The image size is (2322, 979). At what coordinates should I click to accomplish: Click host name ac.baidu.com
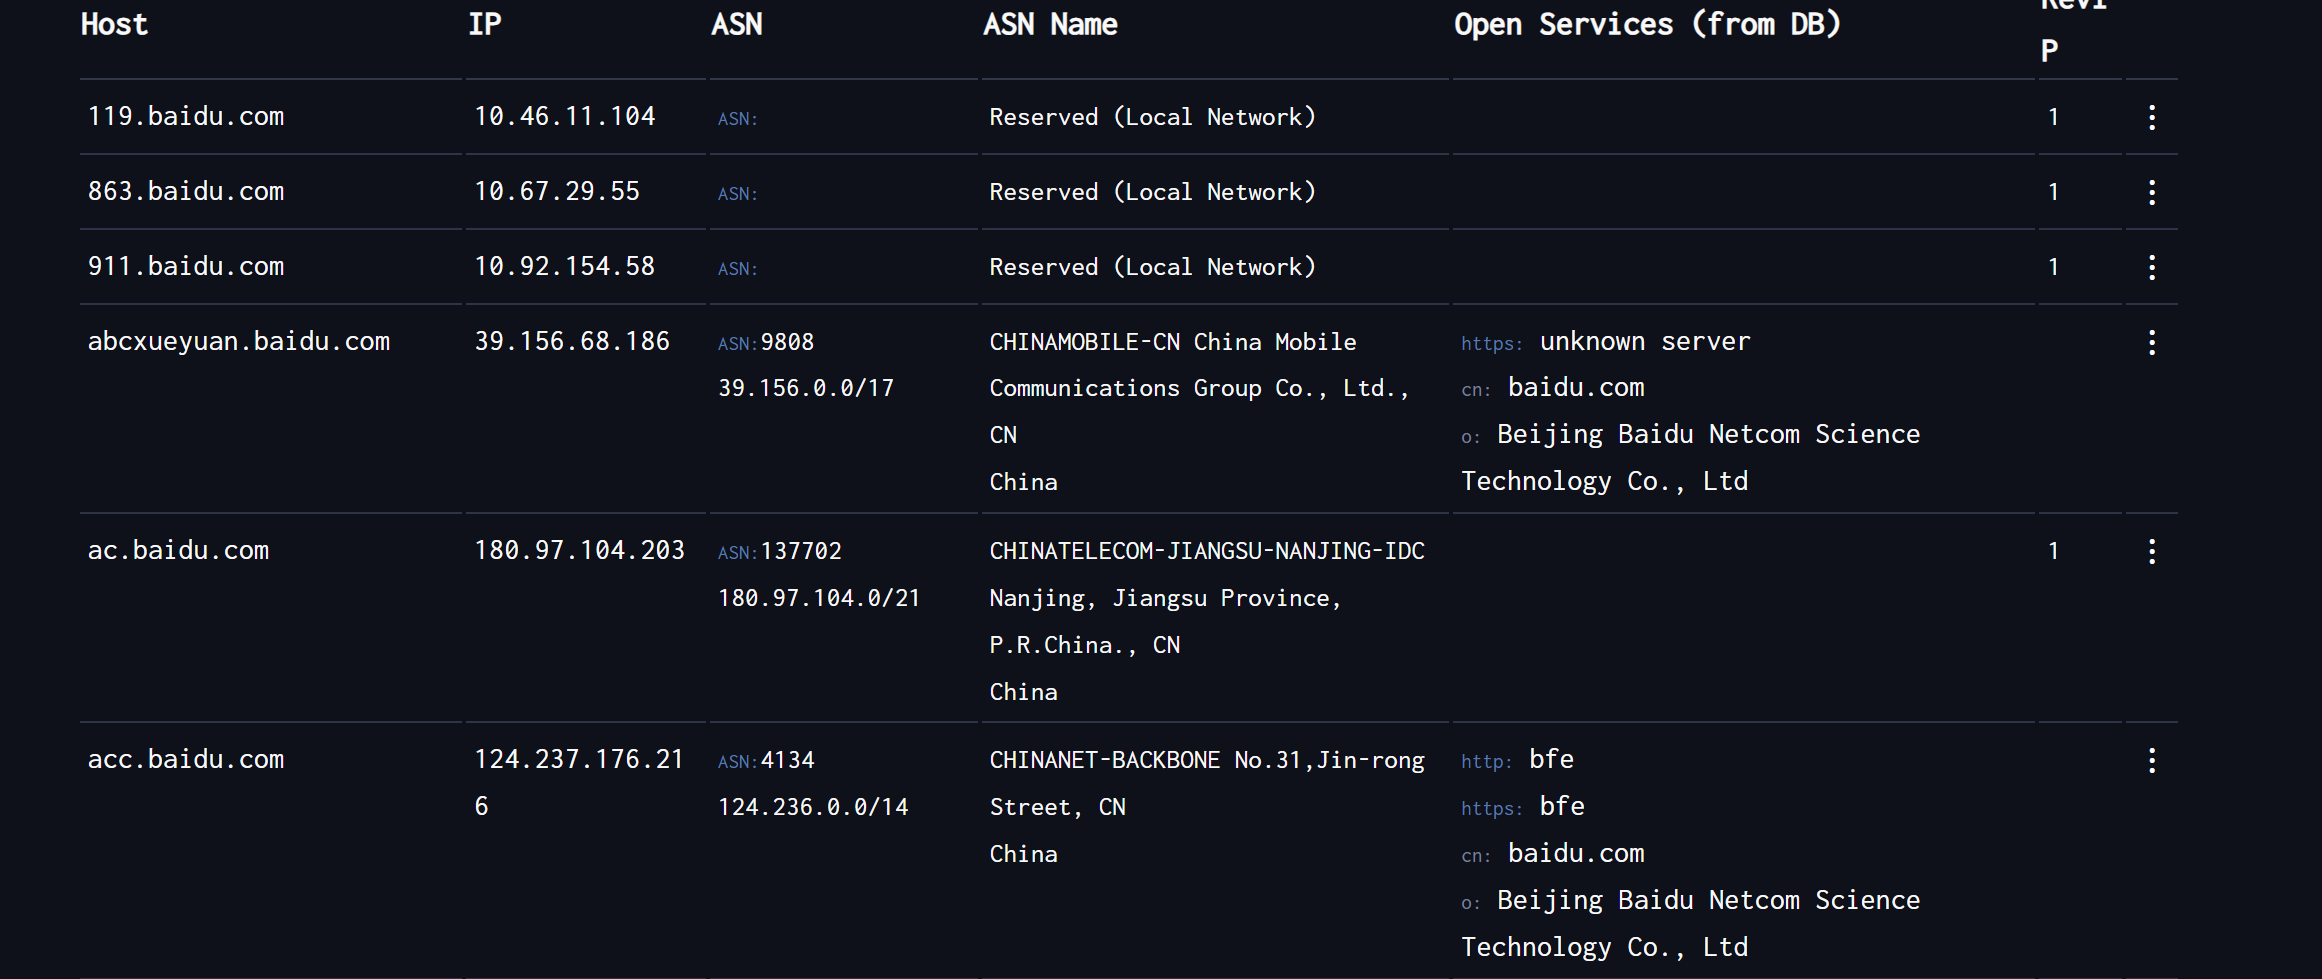tap(179, 551)
